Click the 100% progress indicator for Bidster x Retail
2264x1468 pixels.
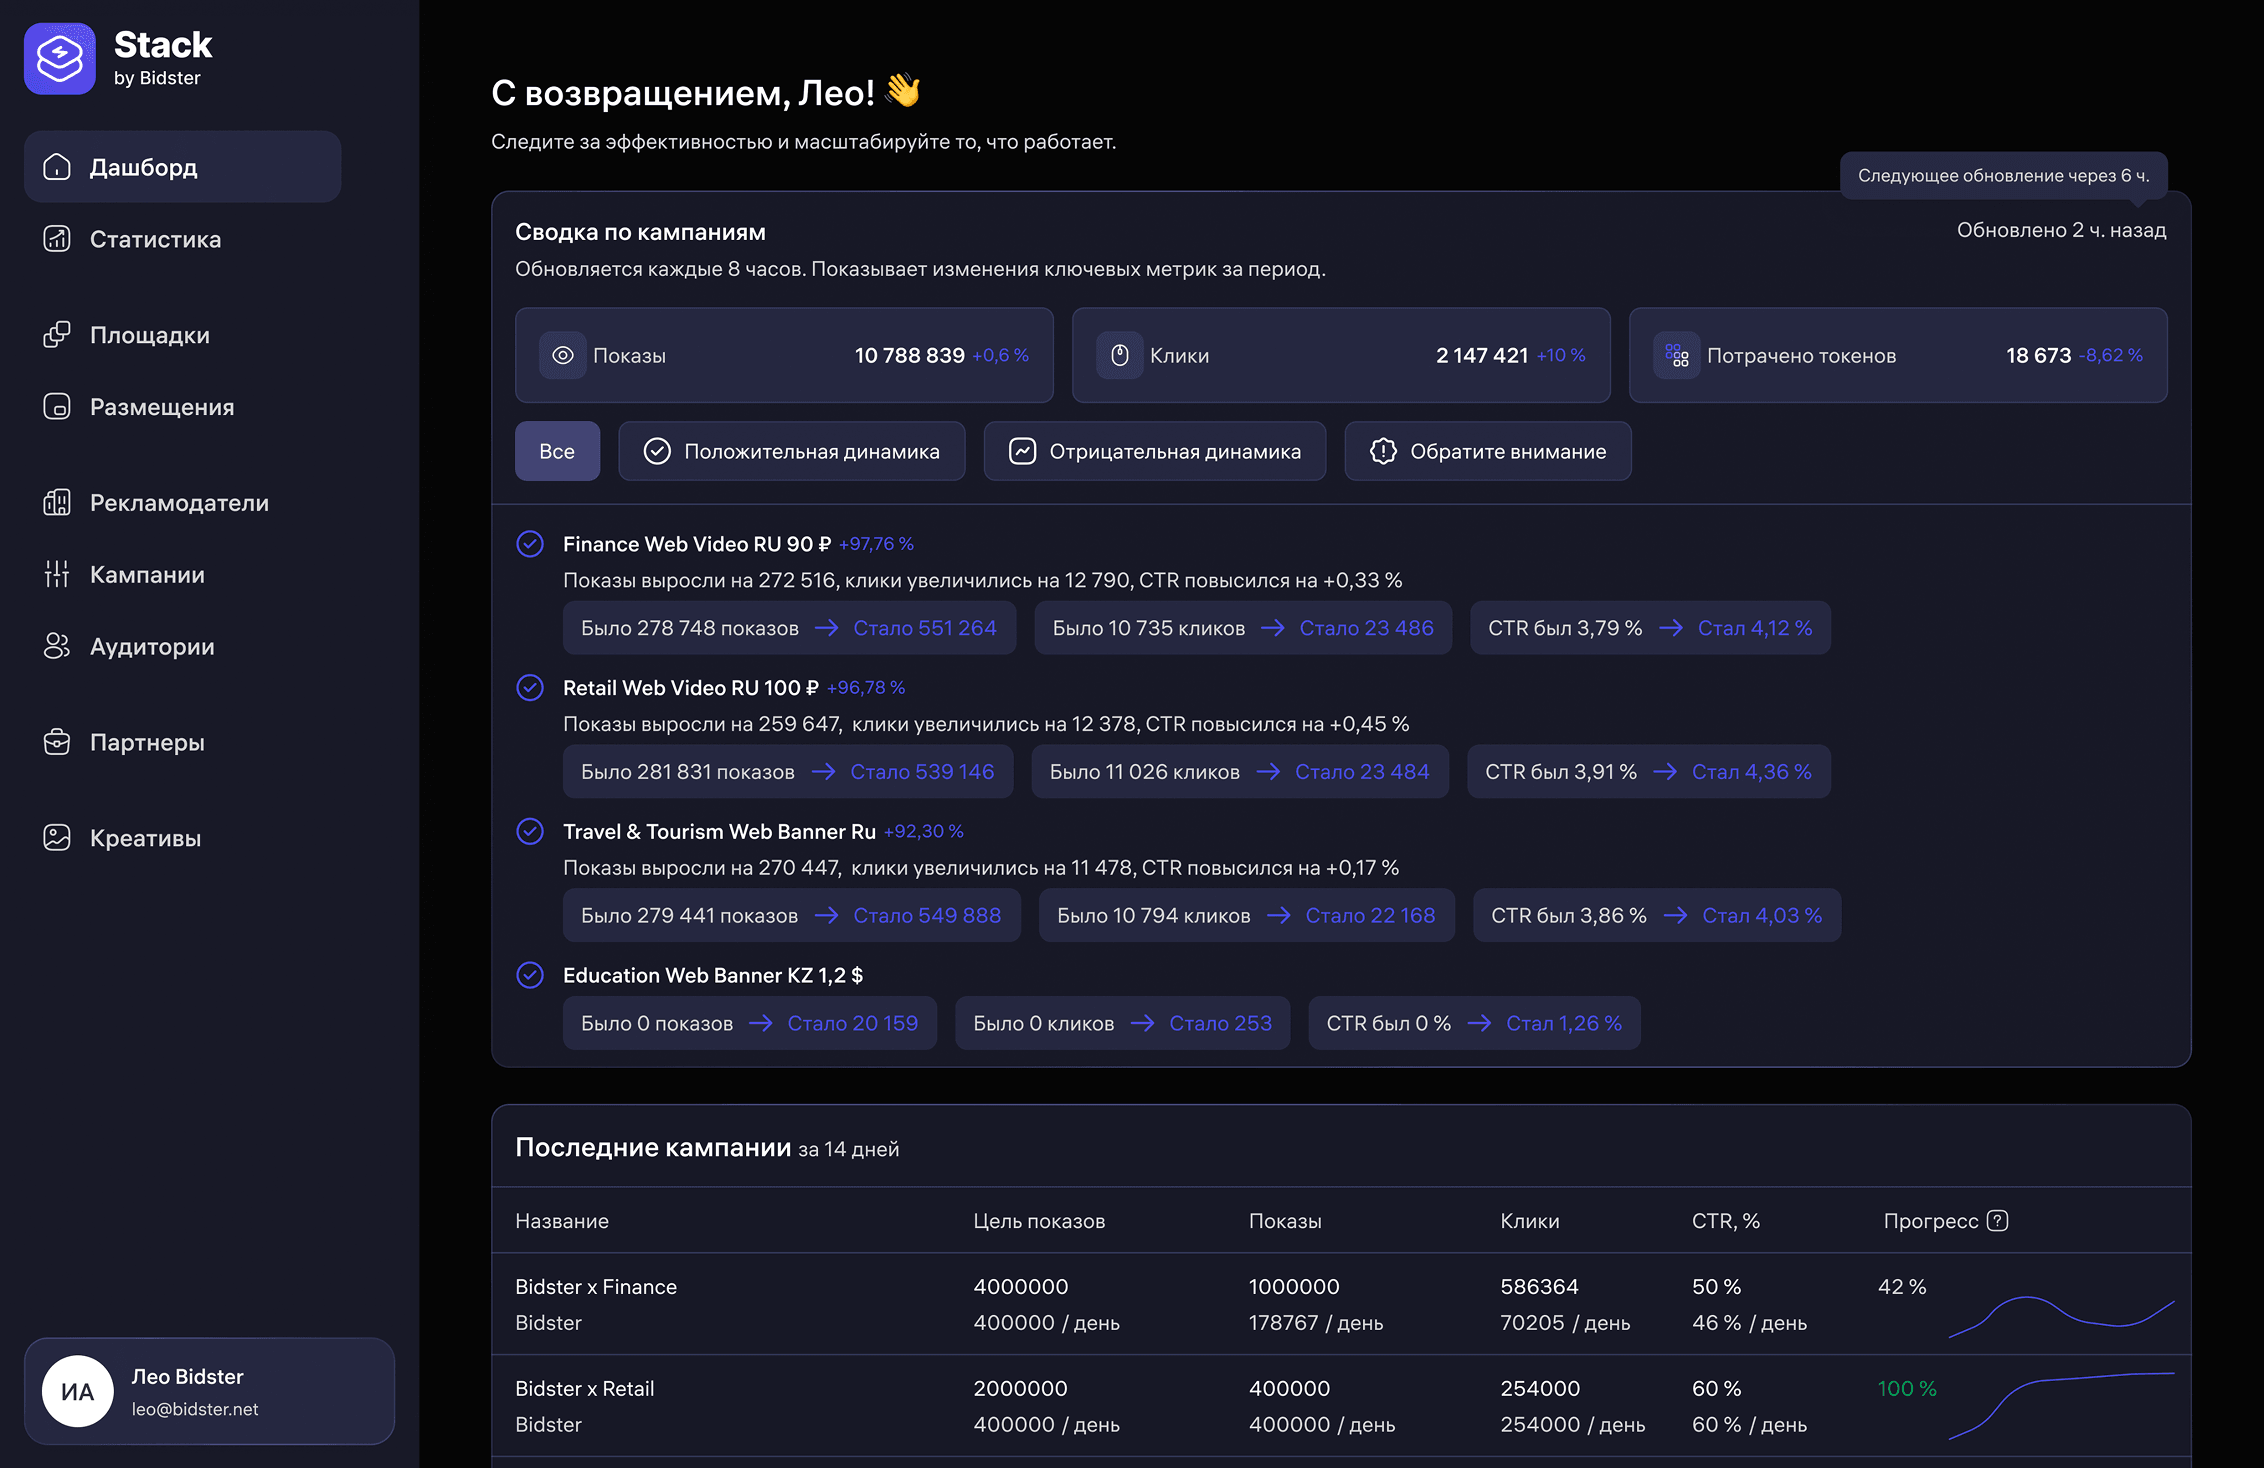point(1906,1388)
